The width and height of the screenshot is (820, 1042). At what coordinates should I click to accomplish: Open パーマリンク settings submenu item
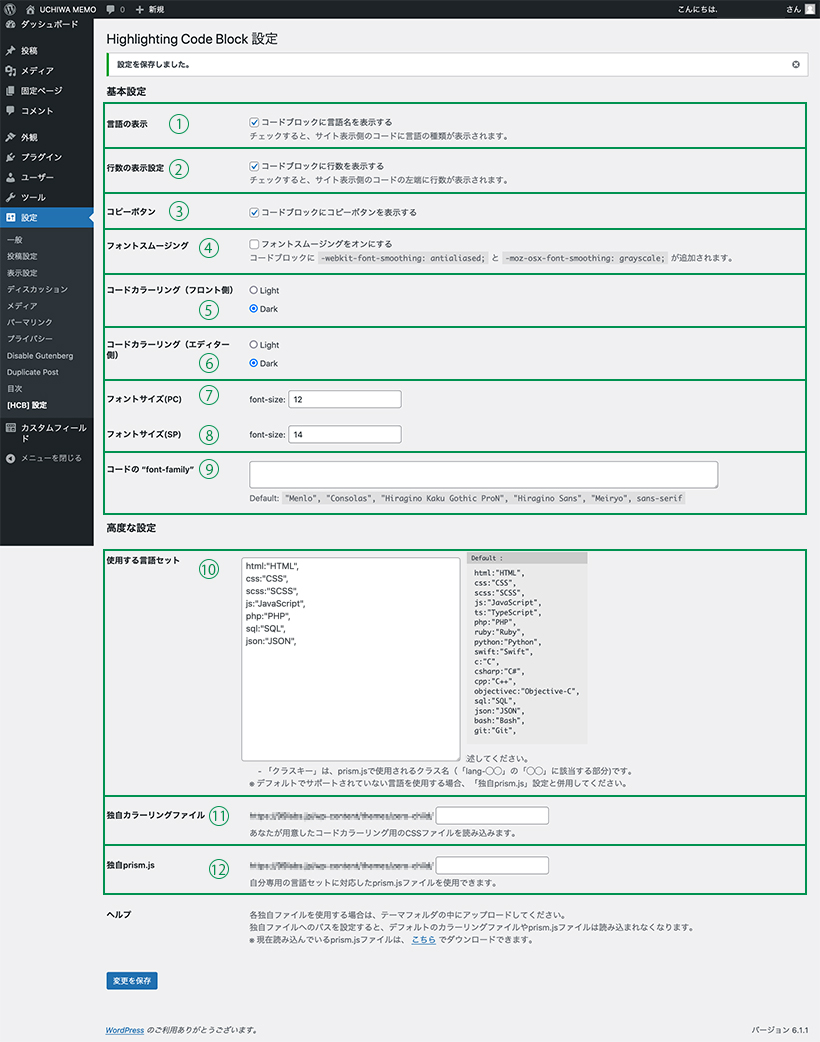tap(29, 322)
